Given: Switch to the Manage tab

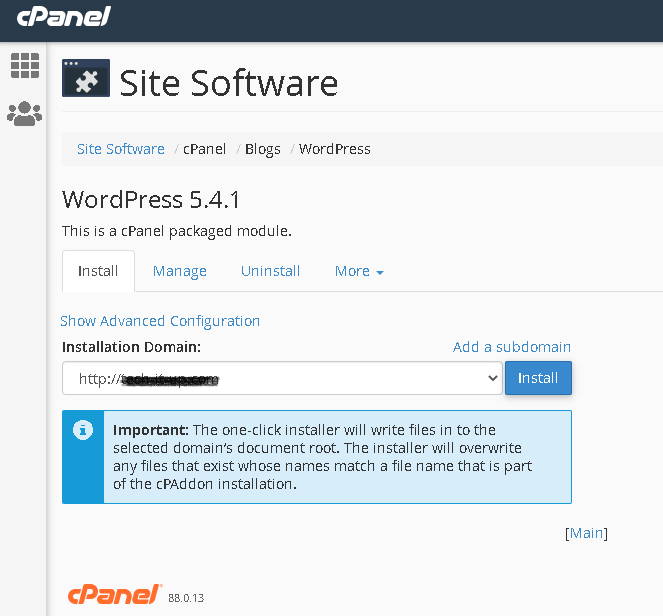Looking at the screenshot, I should pyautogui.click(x=180, y=271).
